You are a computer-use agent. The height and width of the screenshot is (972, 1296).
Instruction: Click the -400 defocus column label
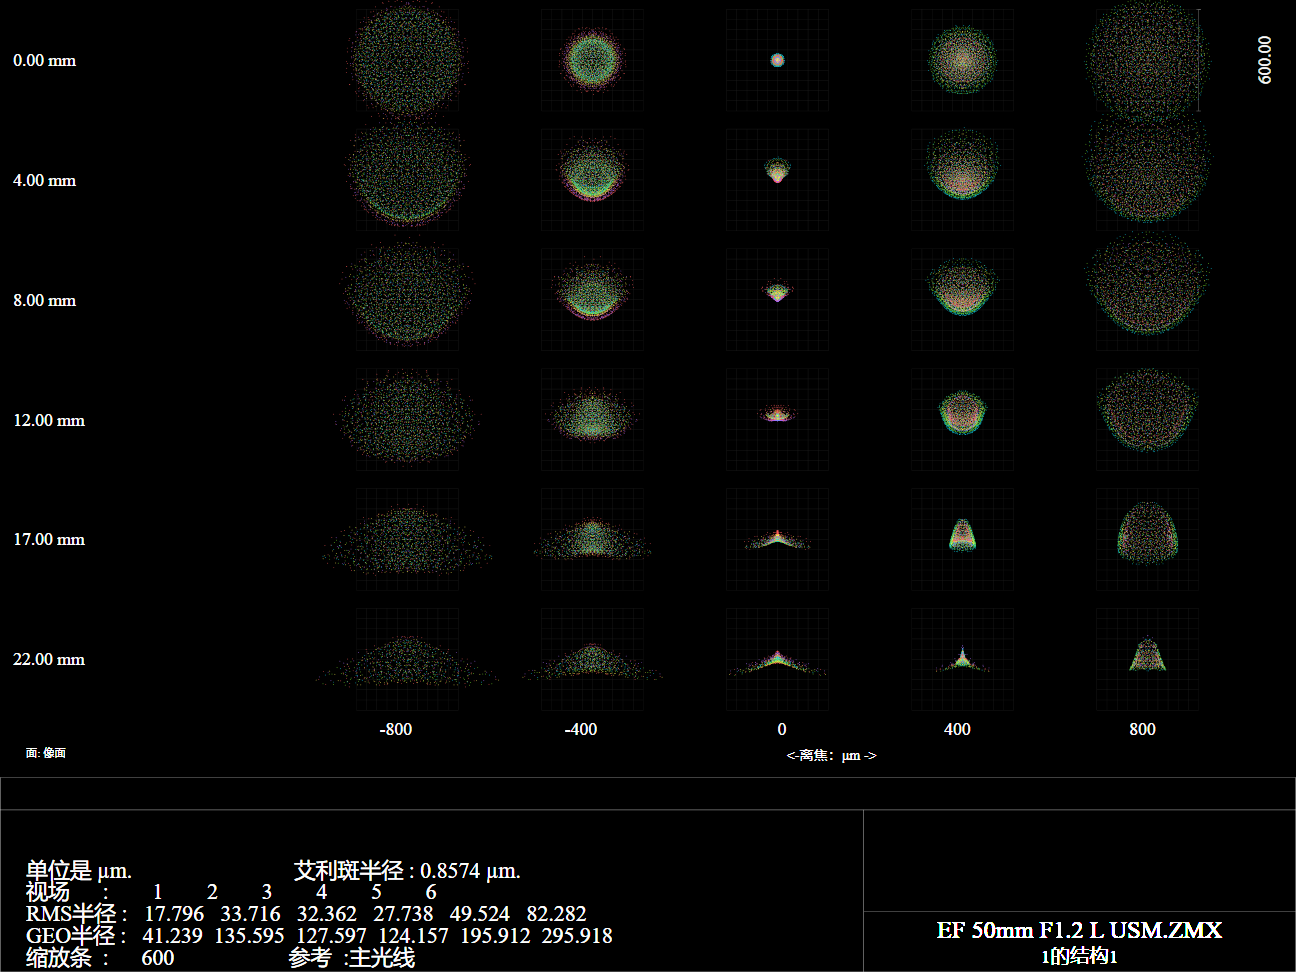coord(581,729)
